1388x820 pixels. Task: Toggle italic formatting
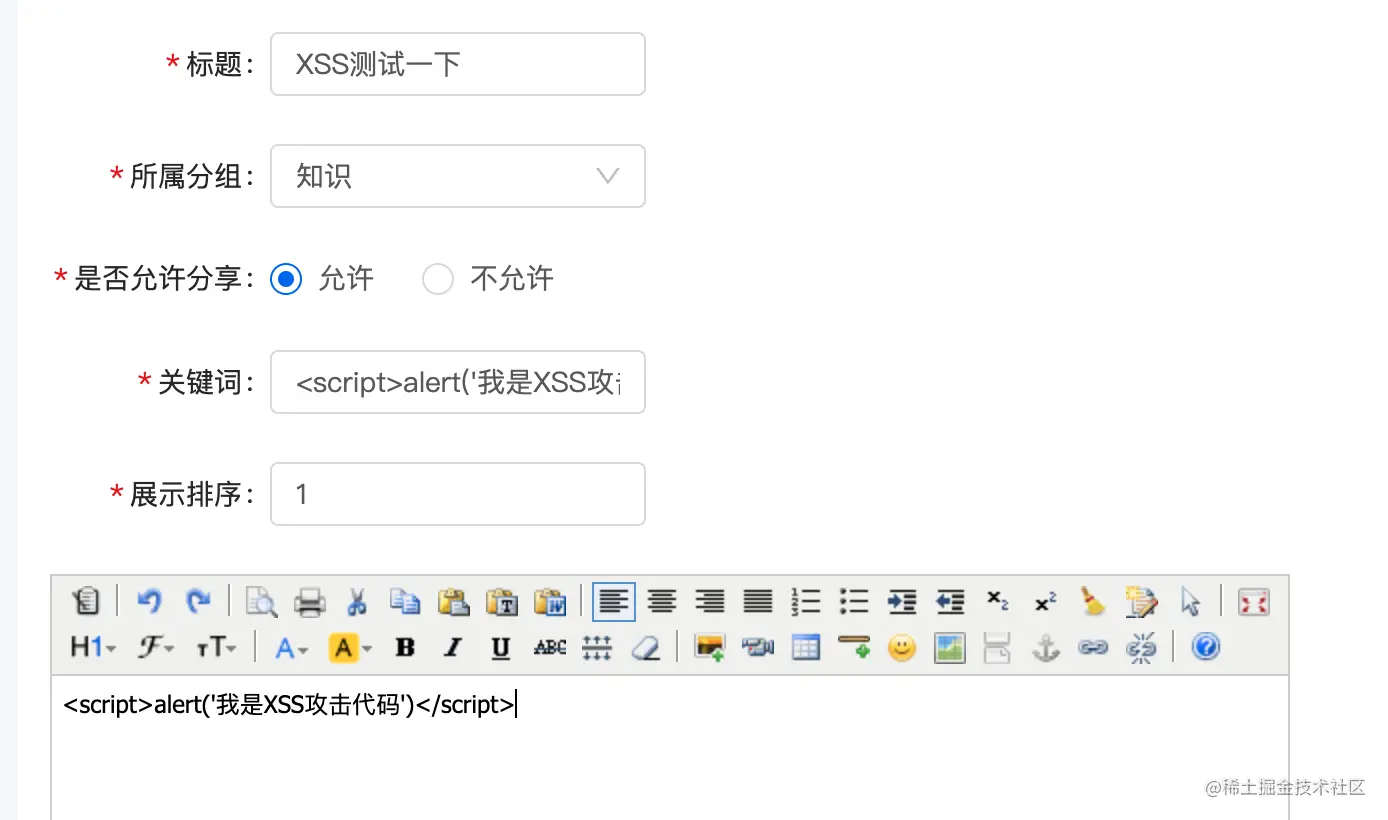pos(453,648)
